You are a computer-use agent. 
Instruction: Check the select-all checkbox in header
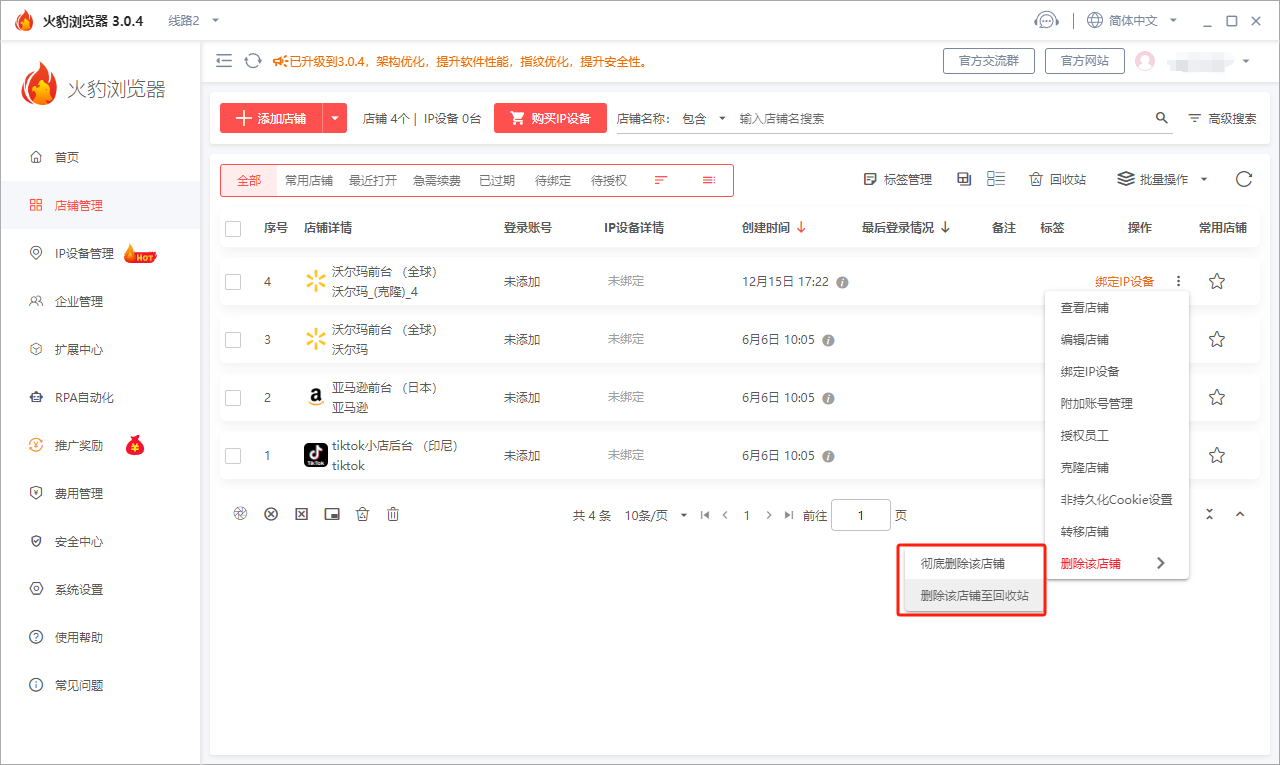[233, 228]
